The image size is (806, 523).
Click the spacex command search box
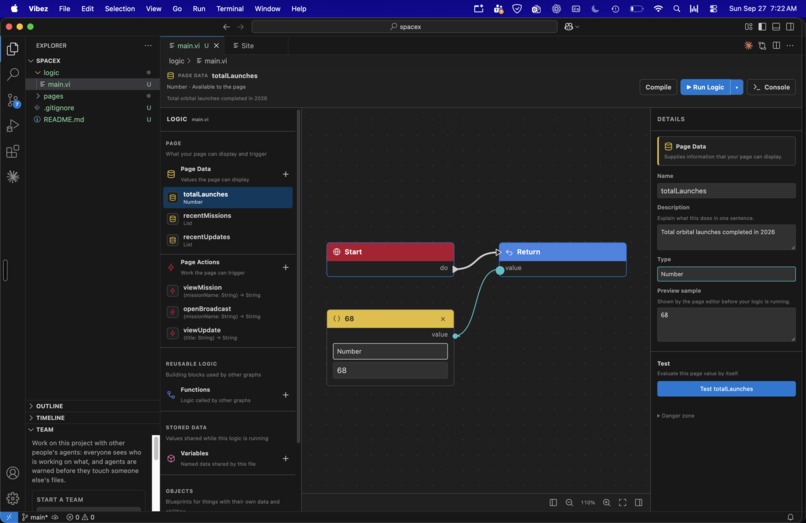point(405,27)
